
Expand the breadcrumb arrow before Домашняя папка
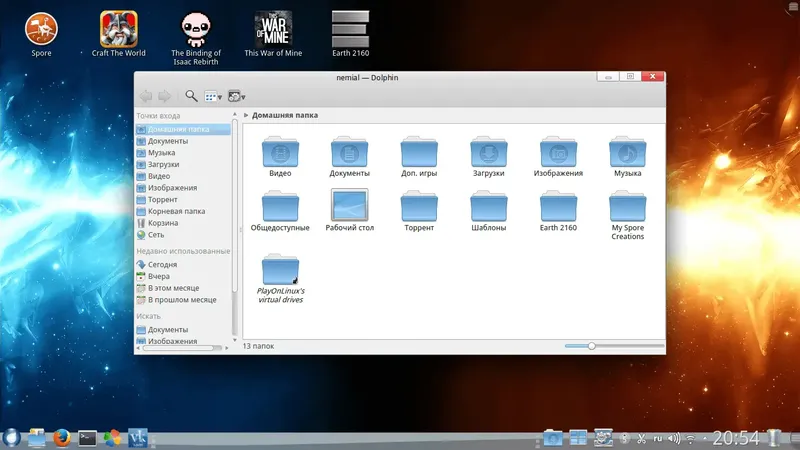tap(246, 115)
